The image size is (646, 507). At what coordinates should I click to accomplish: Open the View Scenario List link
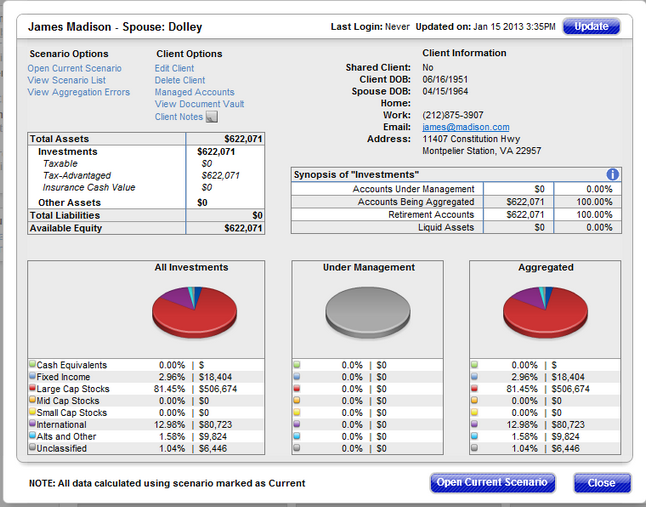(x=67, y=80)
